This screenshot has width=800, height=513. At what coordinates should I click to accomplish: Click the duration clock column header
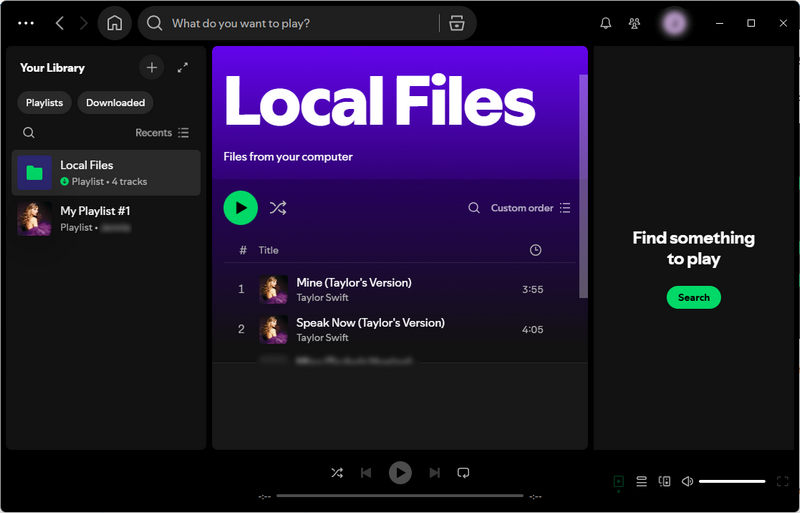coord(535,250)
